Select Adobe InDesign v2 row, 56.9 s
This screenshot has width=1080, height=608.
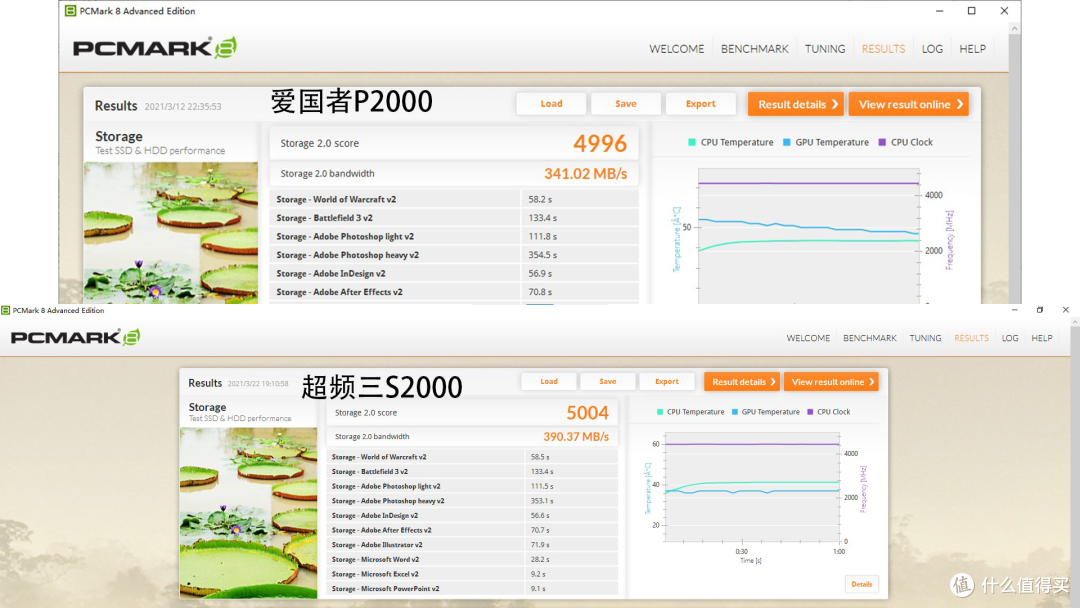pos(454,273)
